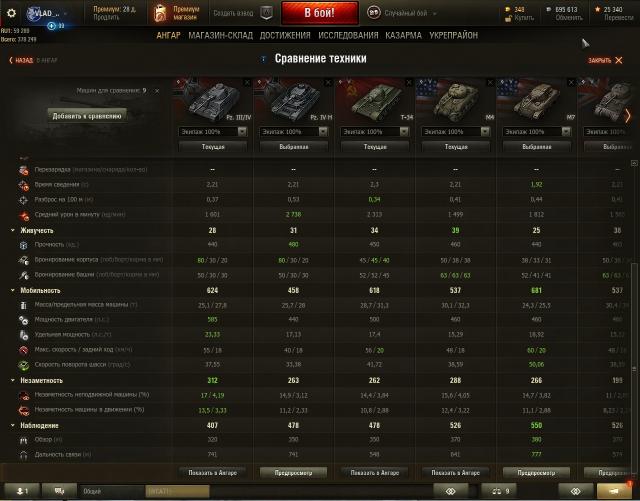Image resolution: width=640 pixels, height=501 pixels.
Task: Click the notification icon in bottom right corner
Action: point(614,491)
